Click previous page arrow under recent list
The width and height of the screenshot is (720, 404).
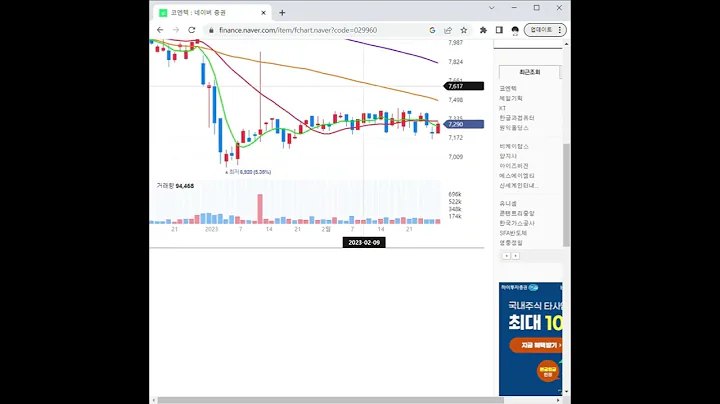[x=506, y=256]
